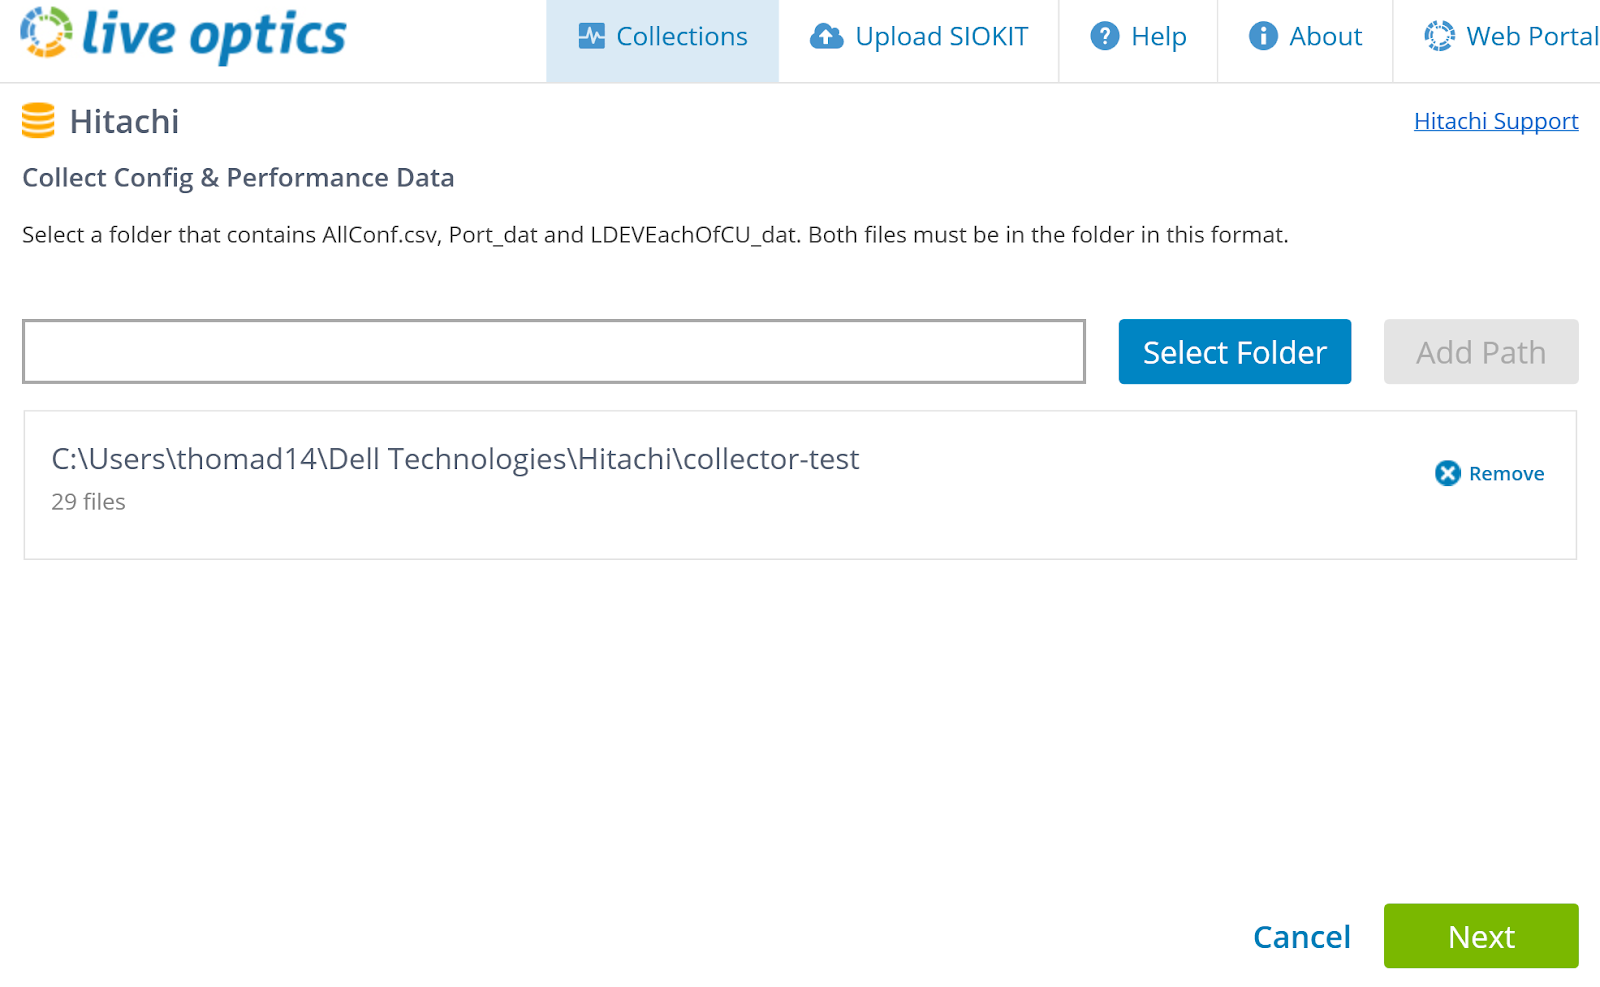Image resolution: width=1600 pixels, height=987 pixels.
Task: Open the Web Portal tab
Action: 1531,37
